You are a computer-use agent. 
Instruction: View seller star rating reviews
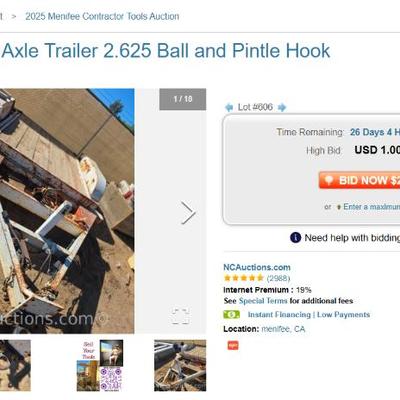257,278
